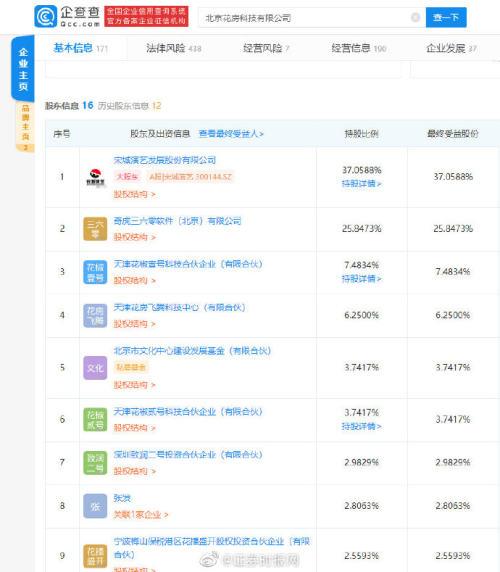Open 深圳致润二号投资合伙企业 link
The image size is (500, 572).
coord(188,455)
